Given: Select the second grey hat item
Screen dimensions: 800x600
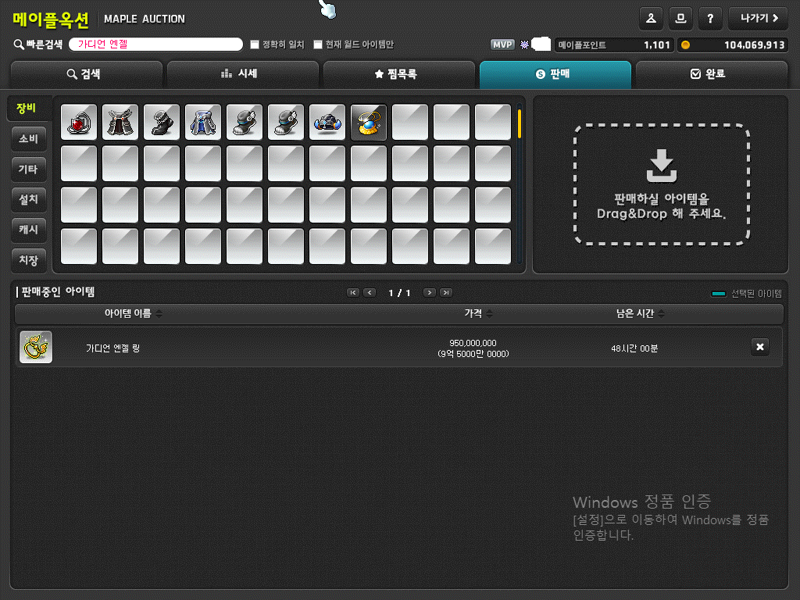Looking at the screenshot, I should click(x=286, y=122).
